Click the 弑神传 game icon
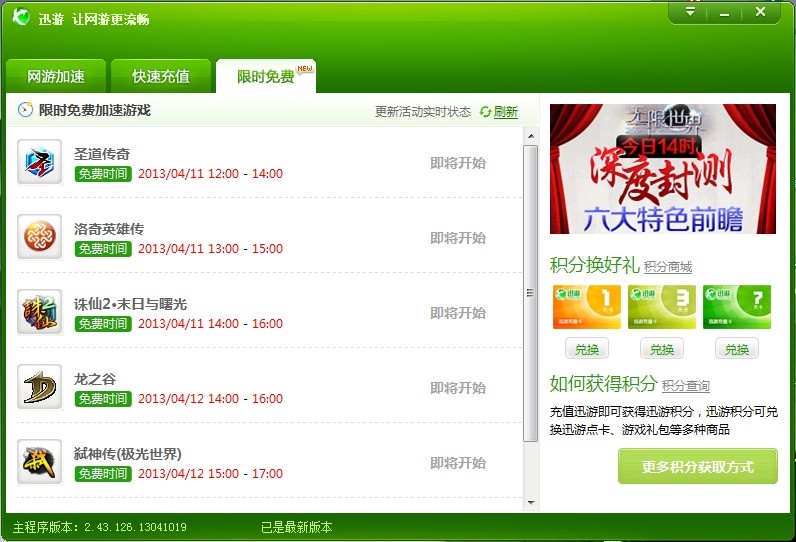796x542 pixels. pyautogui.click(x=40, y=462)
